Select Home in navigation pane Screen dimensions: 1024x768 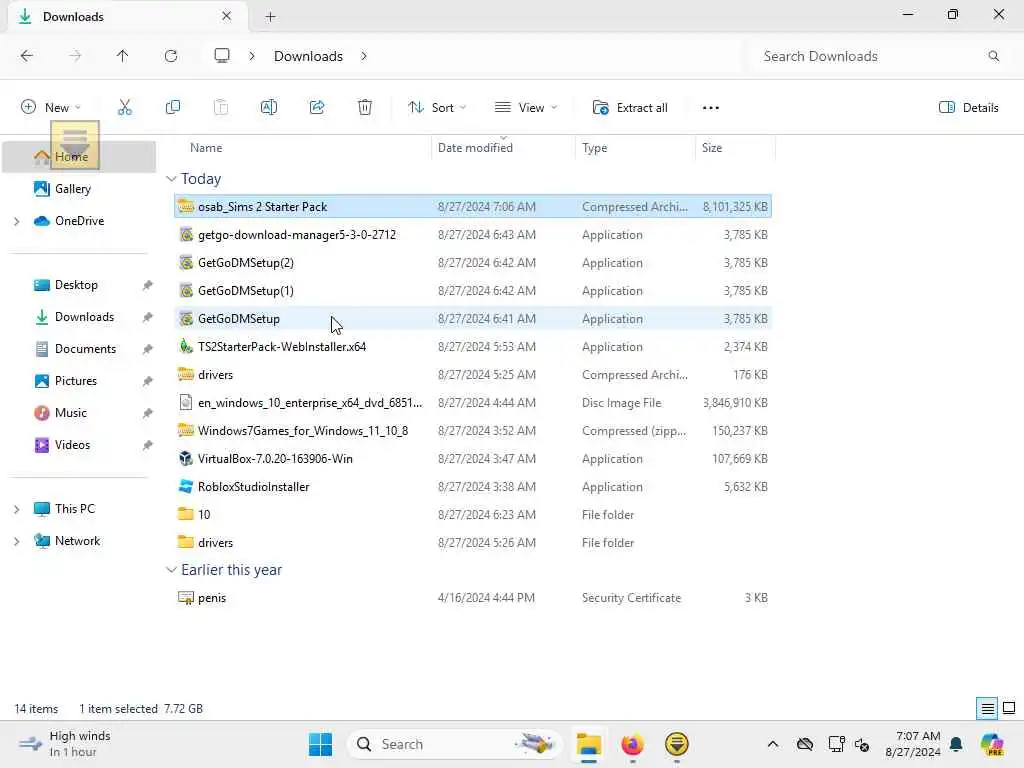pyautogui.click(x=79, y=157)
